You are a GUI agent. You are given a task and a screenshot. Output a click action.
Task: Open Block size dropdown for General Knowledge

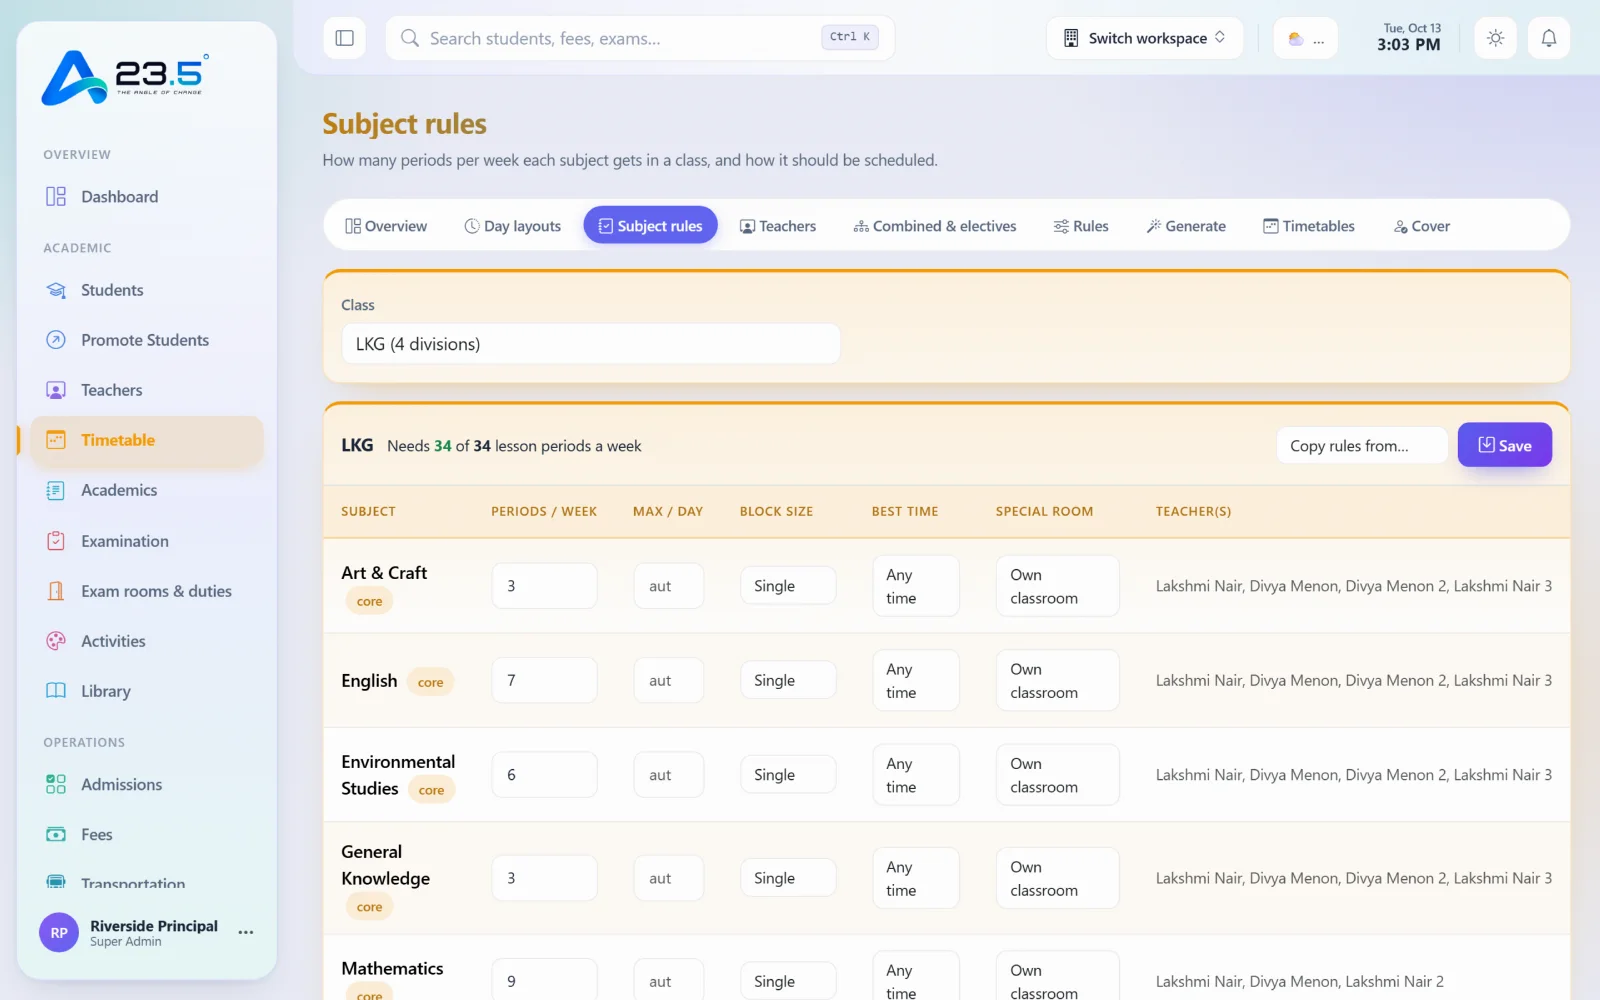[788, 878]
